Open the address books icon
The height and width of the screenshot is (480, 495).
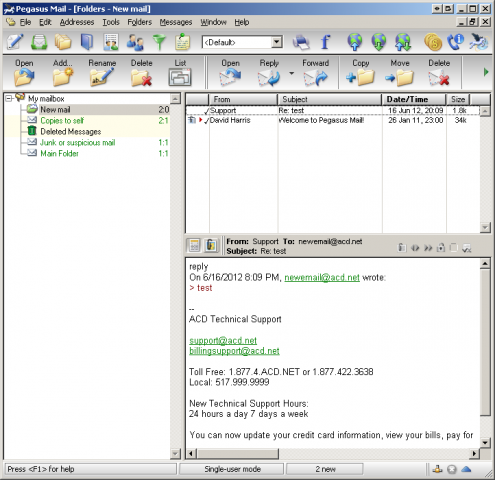tap(87, 42)
